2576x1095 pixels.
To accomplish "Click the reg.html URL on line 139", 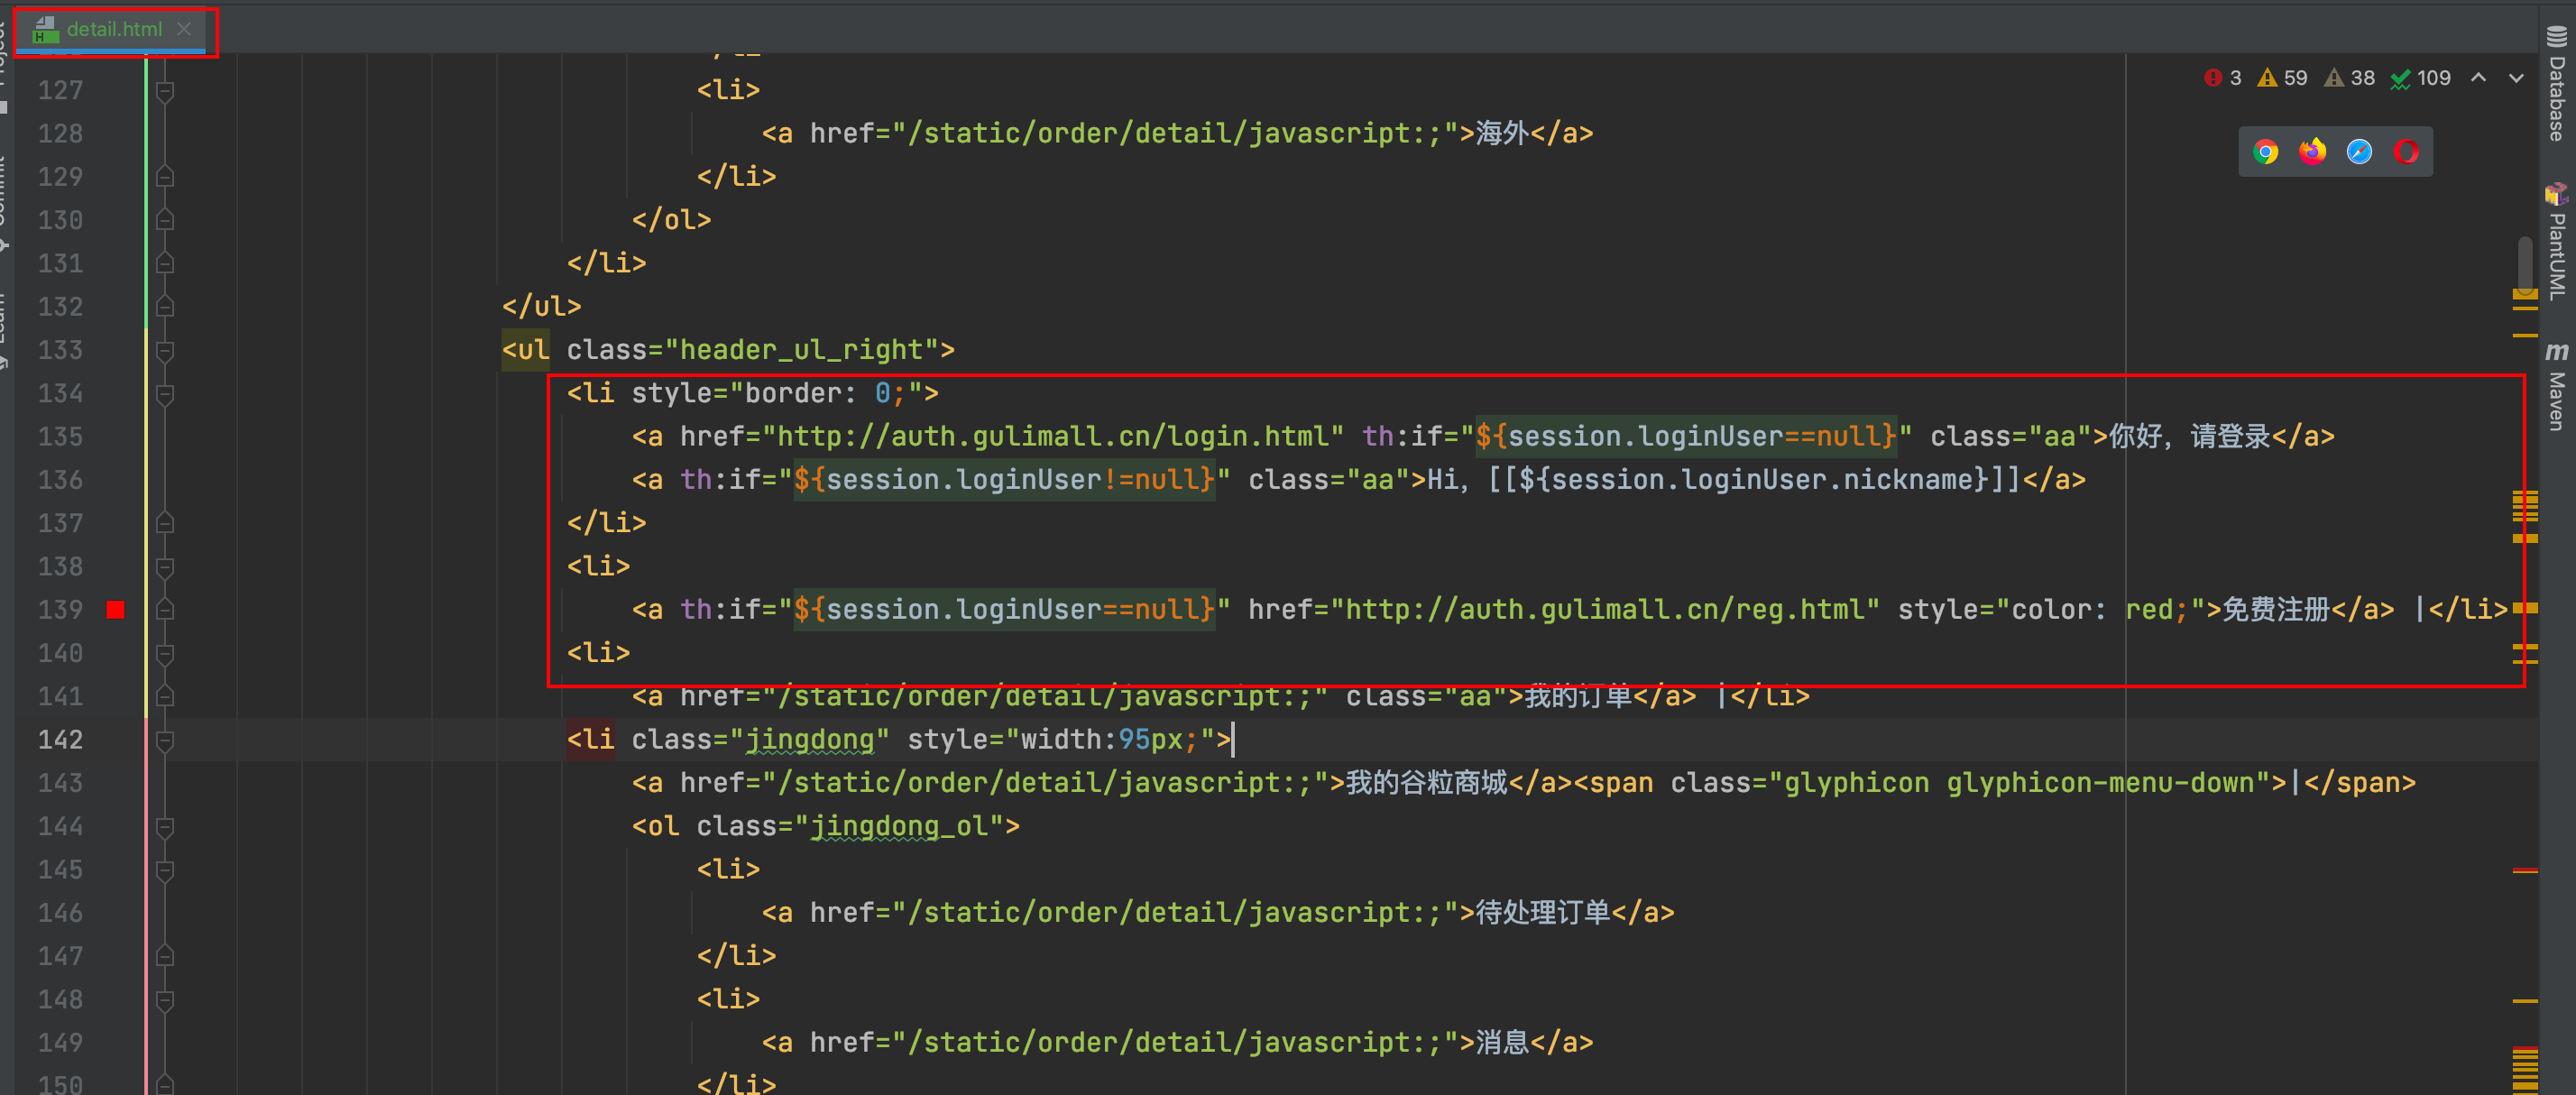I will coord(1606,610).
